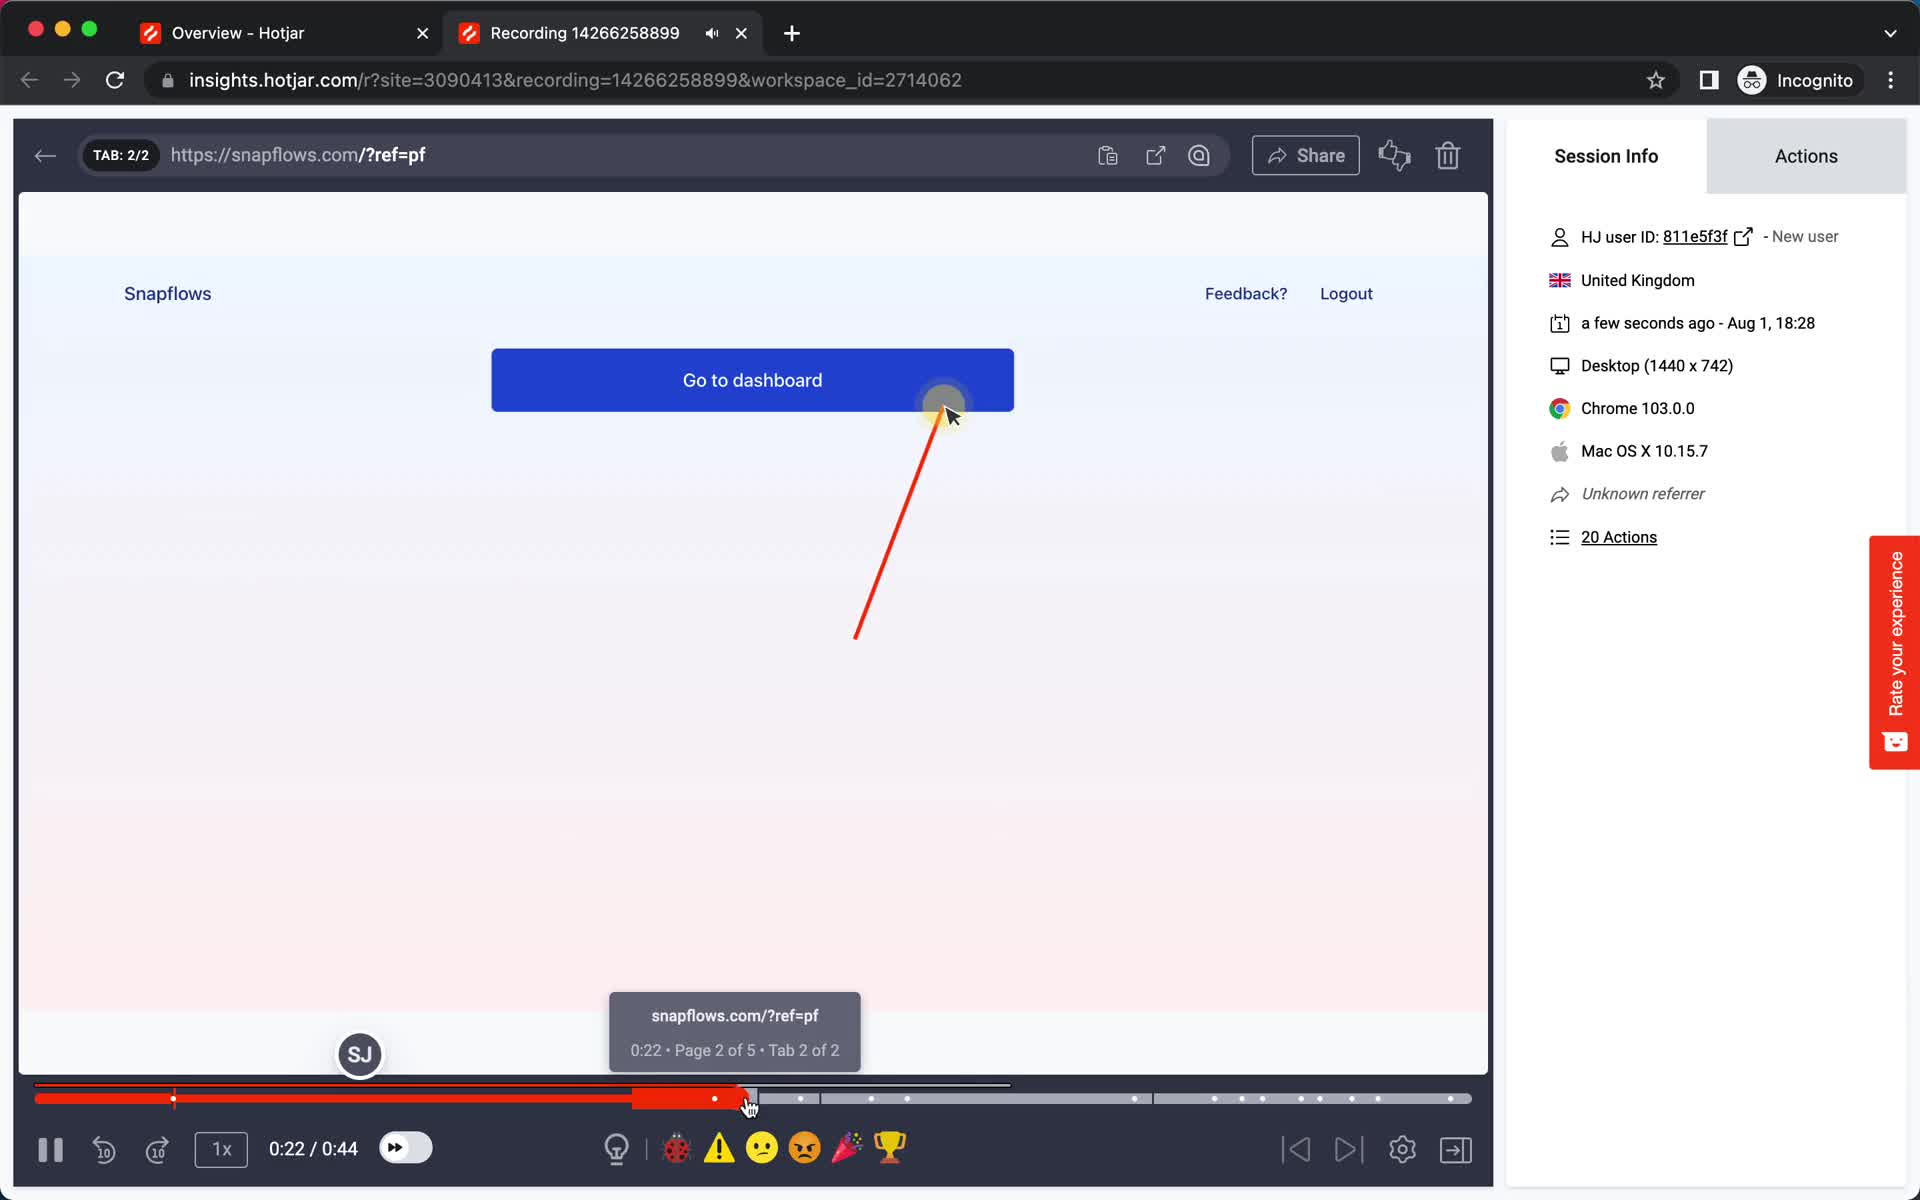Expand the 20 Actions session detail
Viewport: 1920px width, 1200px height.
1617,536
